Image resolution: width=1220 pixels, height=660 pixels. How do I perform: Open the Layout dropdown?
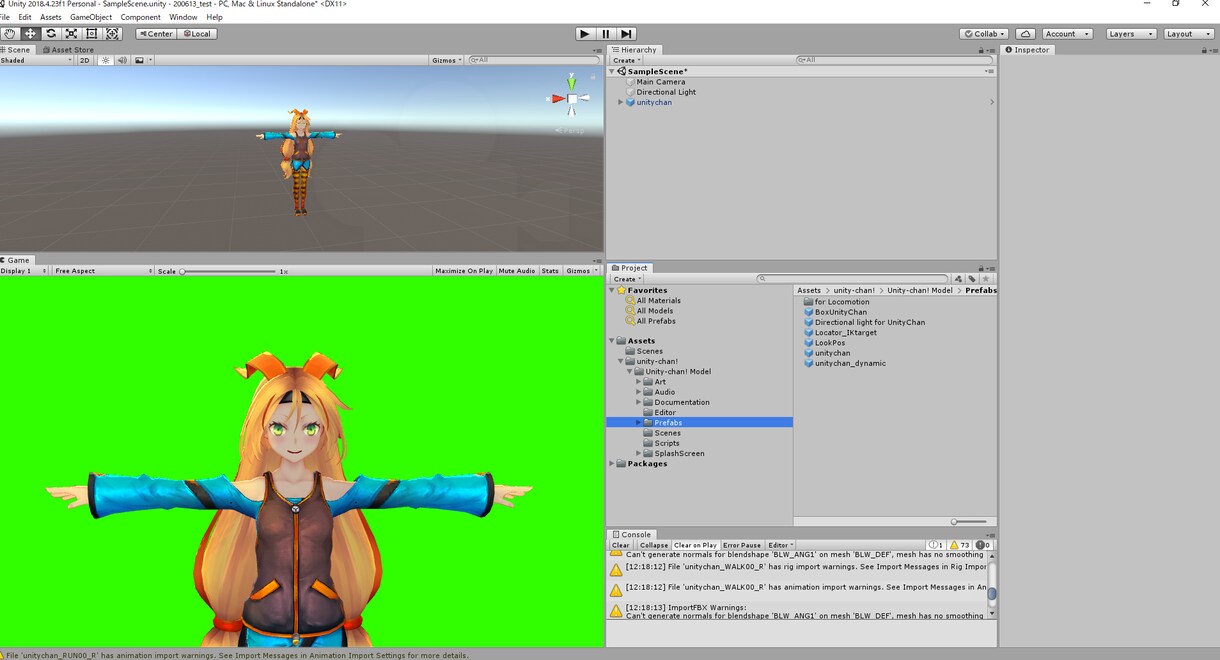point(1189,34)
